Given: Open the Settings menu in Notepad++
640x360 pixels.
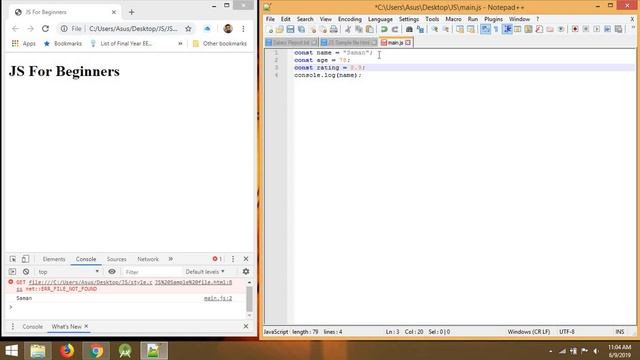Looking at the screenshot, I should click(x=409, y=19).
